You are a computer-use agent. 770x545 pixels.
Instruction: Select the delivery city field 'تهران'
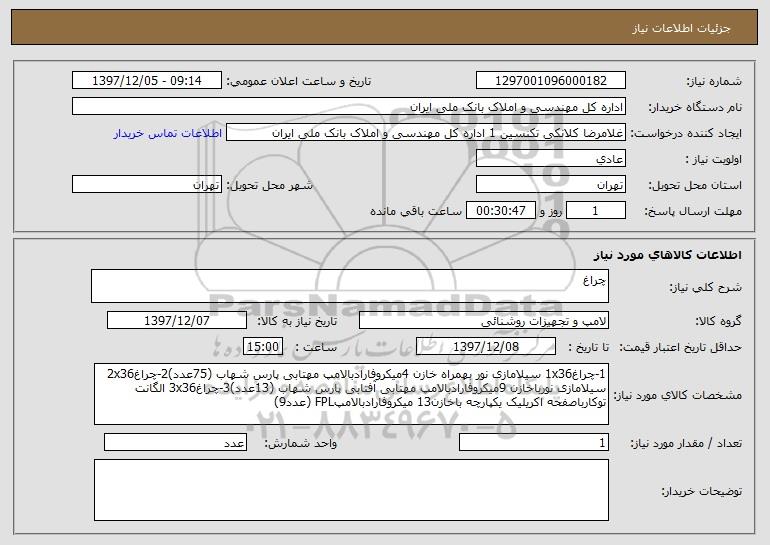coord(147,185)
